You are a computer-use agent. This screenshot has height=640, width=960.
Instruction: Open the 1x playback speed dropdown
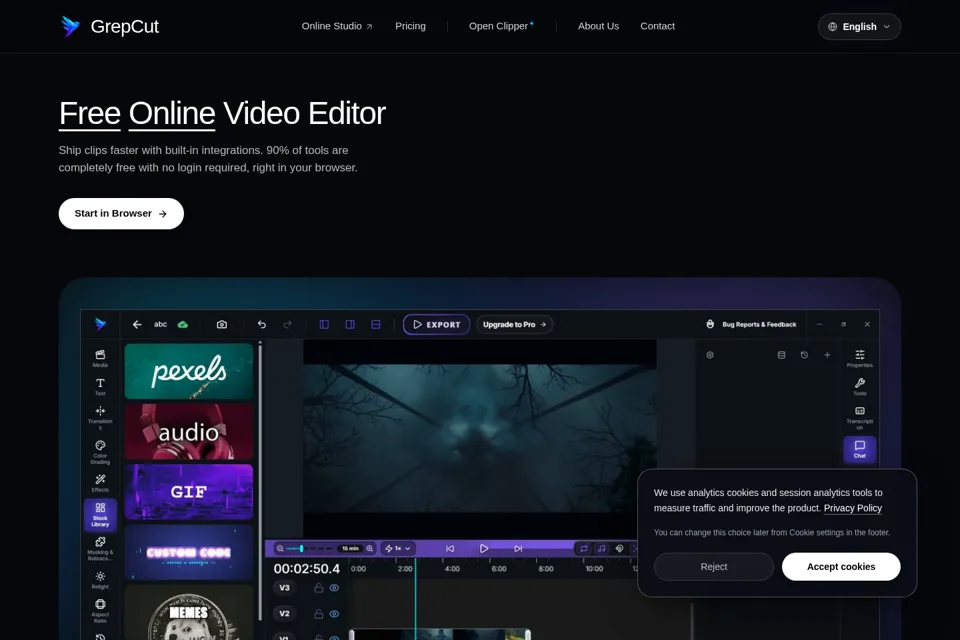point(397,549)
